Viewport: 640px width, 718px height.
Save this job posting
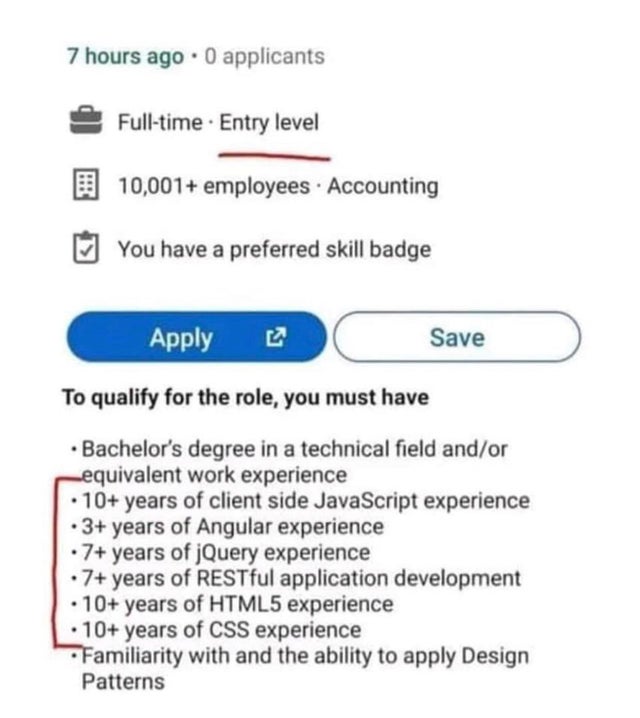pyautogui.click(x=457, y=337)
